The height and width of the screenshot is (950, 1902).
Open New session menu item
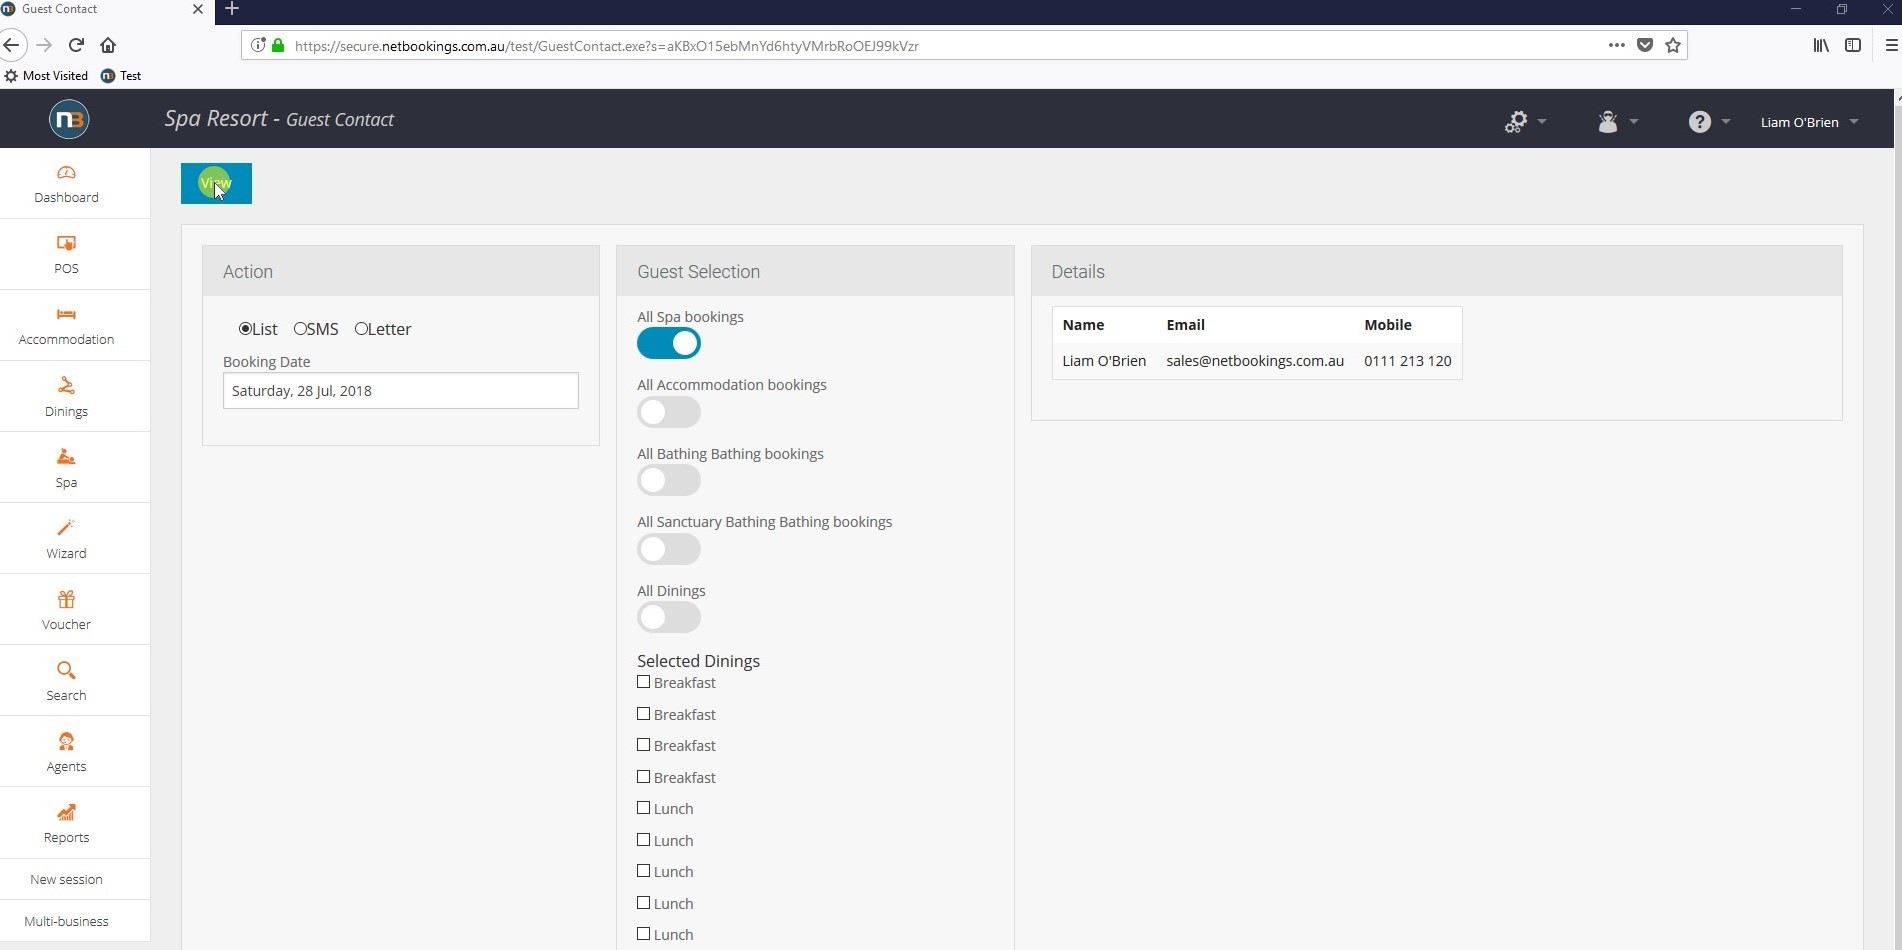click(x=66, y=879)
